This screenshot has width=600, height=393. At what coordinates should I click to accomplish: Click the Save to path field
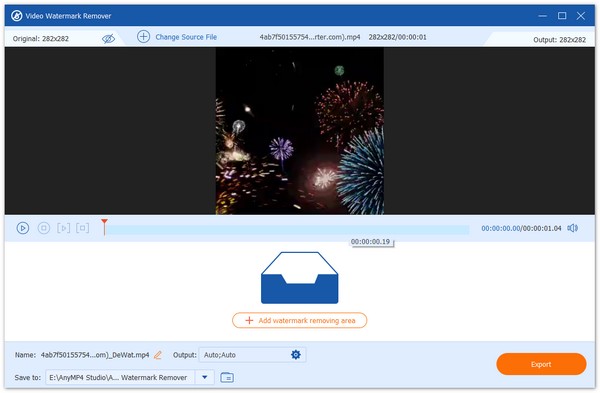pos(120,377)
